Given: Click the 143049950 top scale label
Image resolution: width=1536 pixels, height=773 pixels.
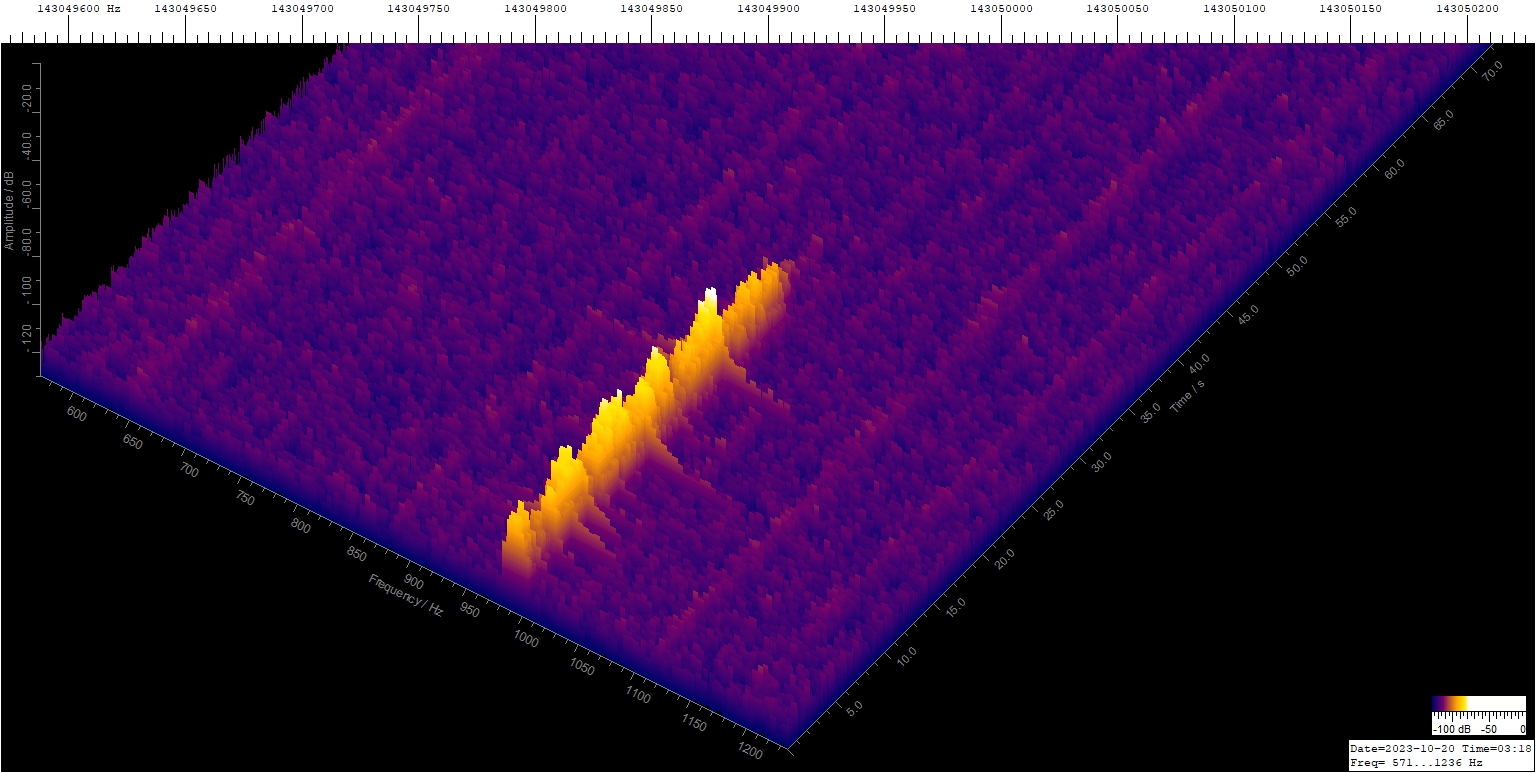Looking at the screenshot, I should coord(885,8).
